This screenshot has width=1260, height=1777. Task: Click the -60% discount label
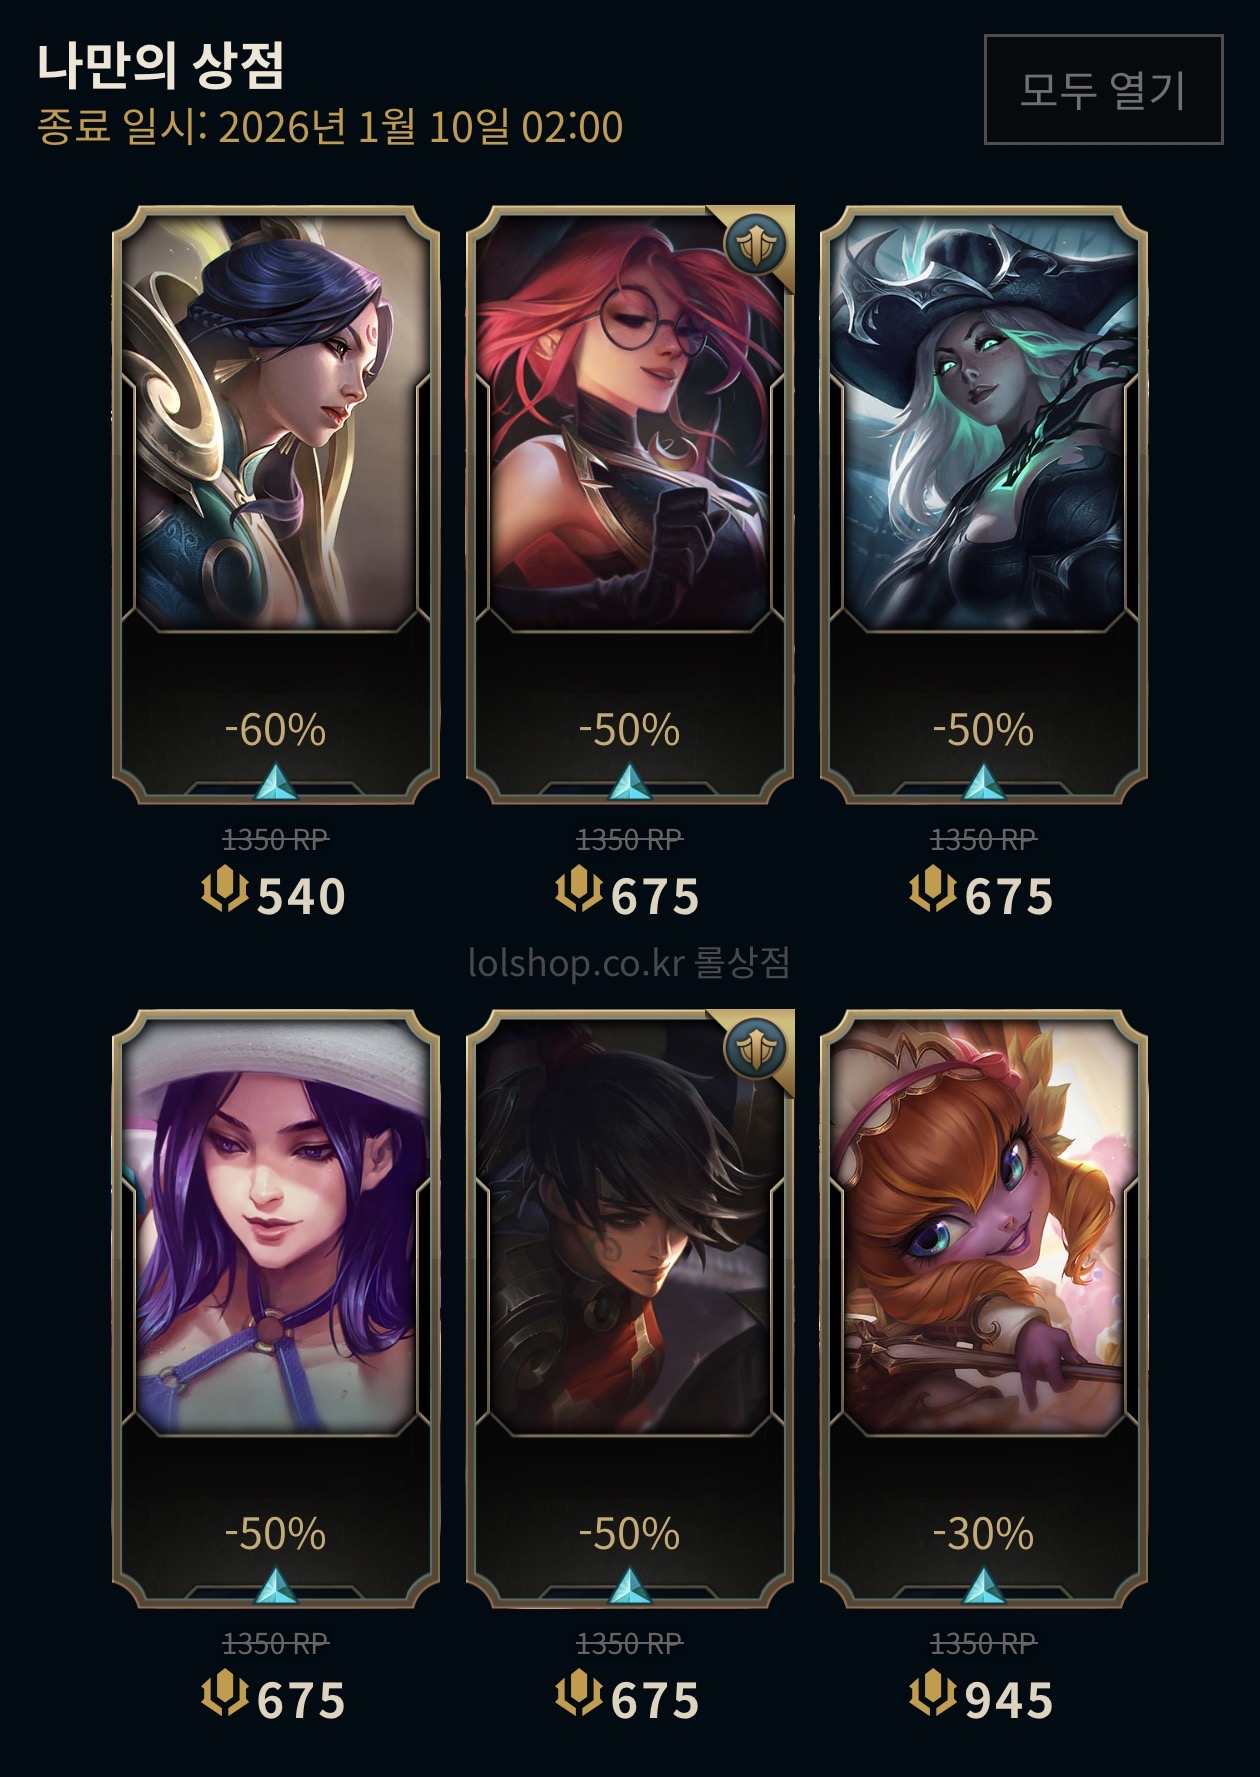click(276, 730)
